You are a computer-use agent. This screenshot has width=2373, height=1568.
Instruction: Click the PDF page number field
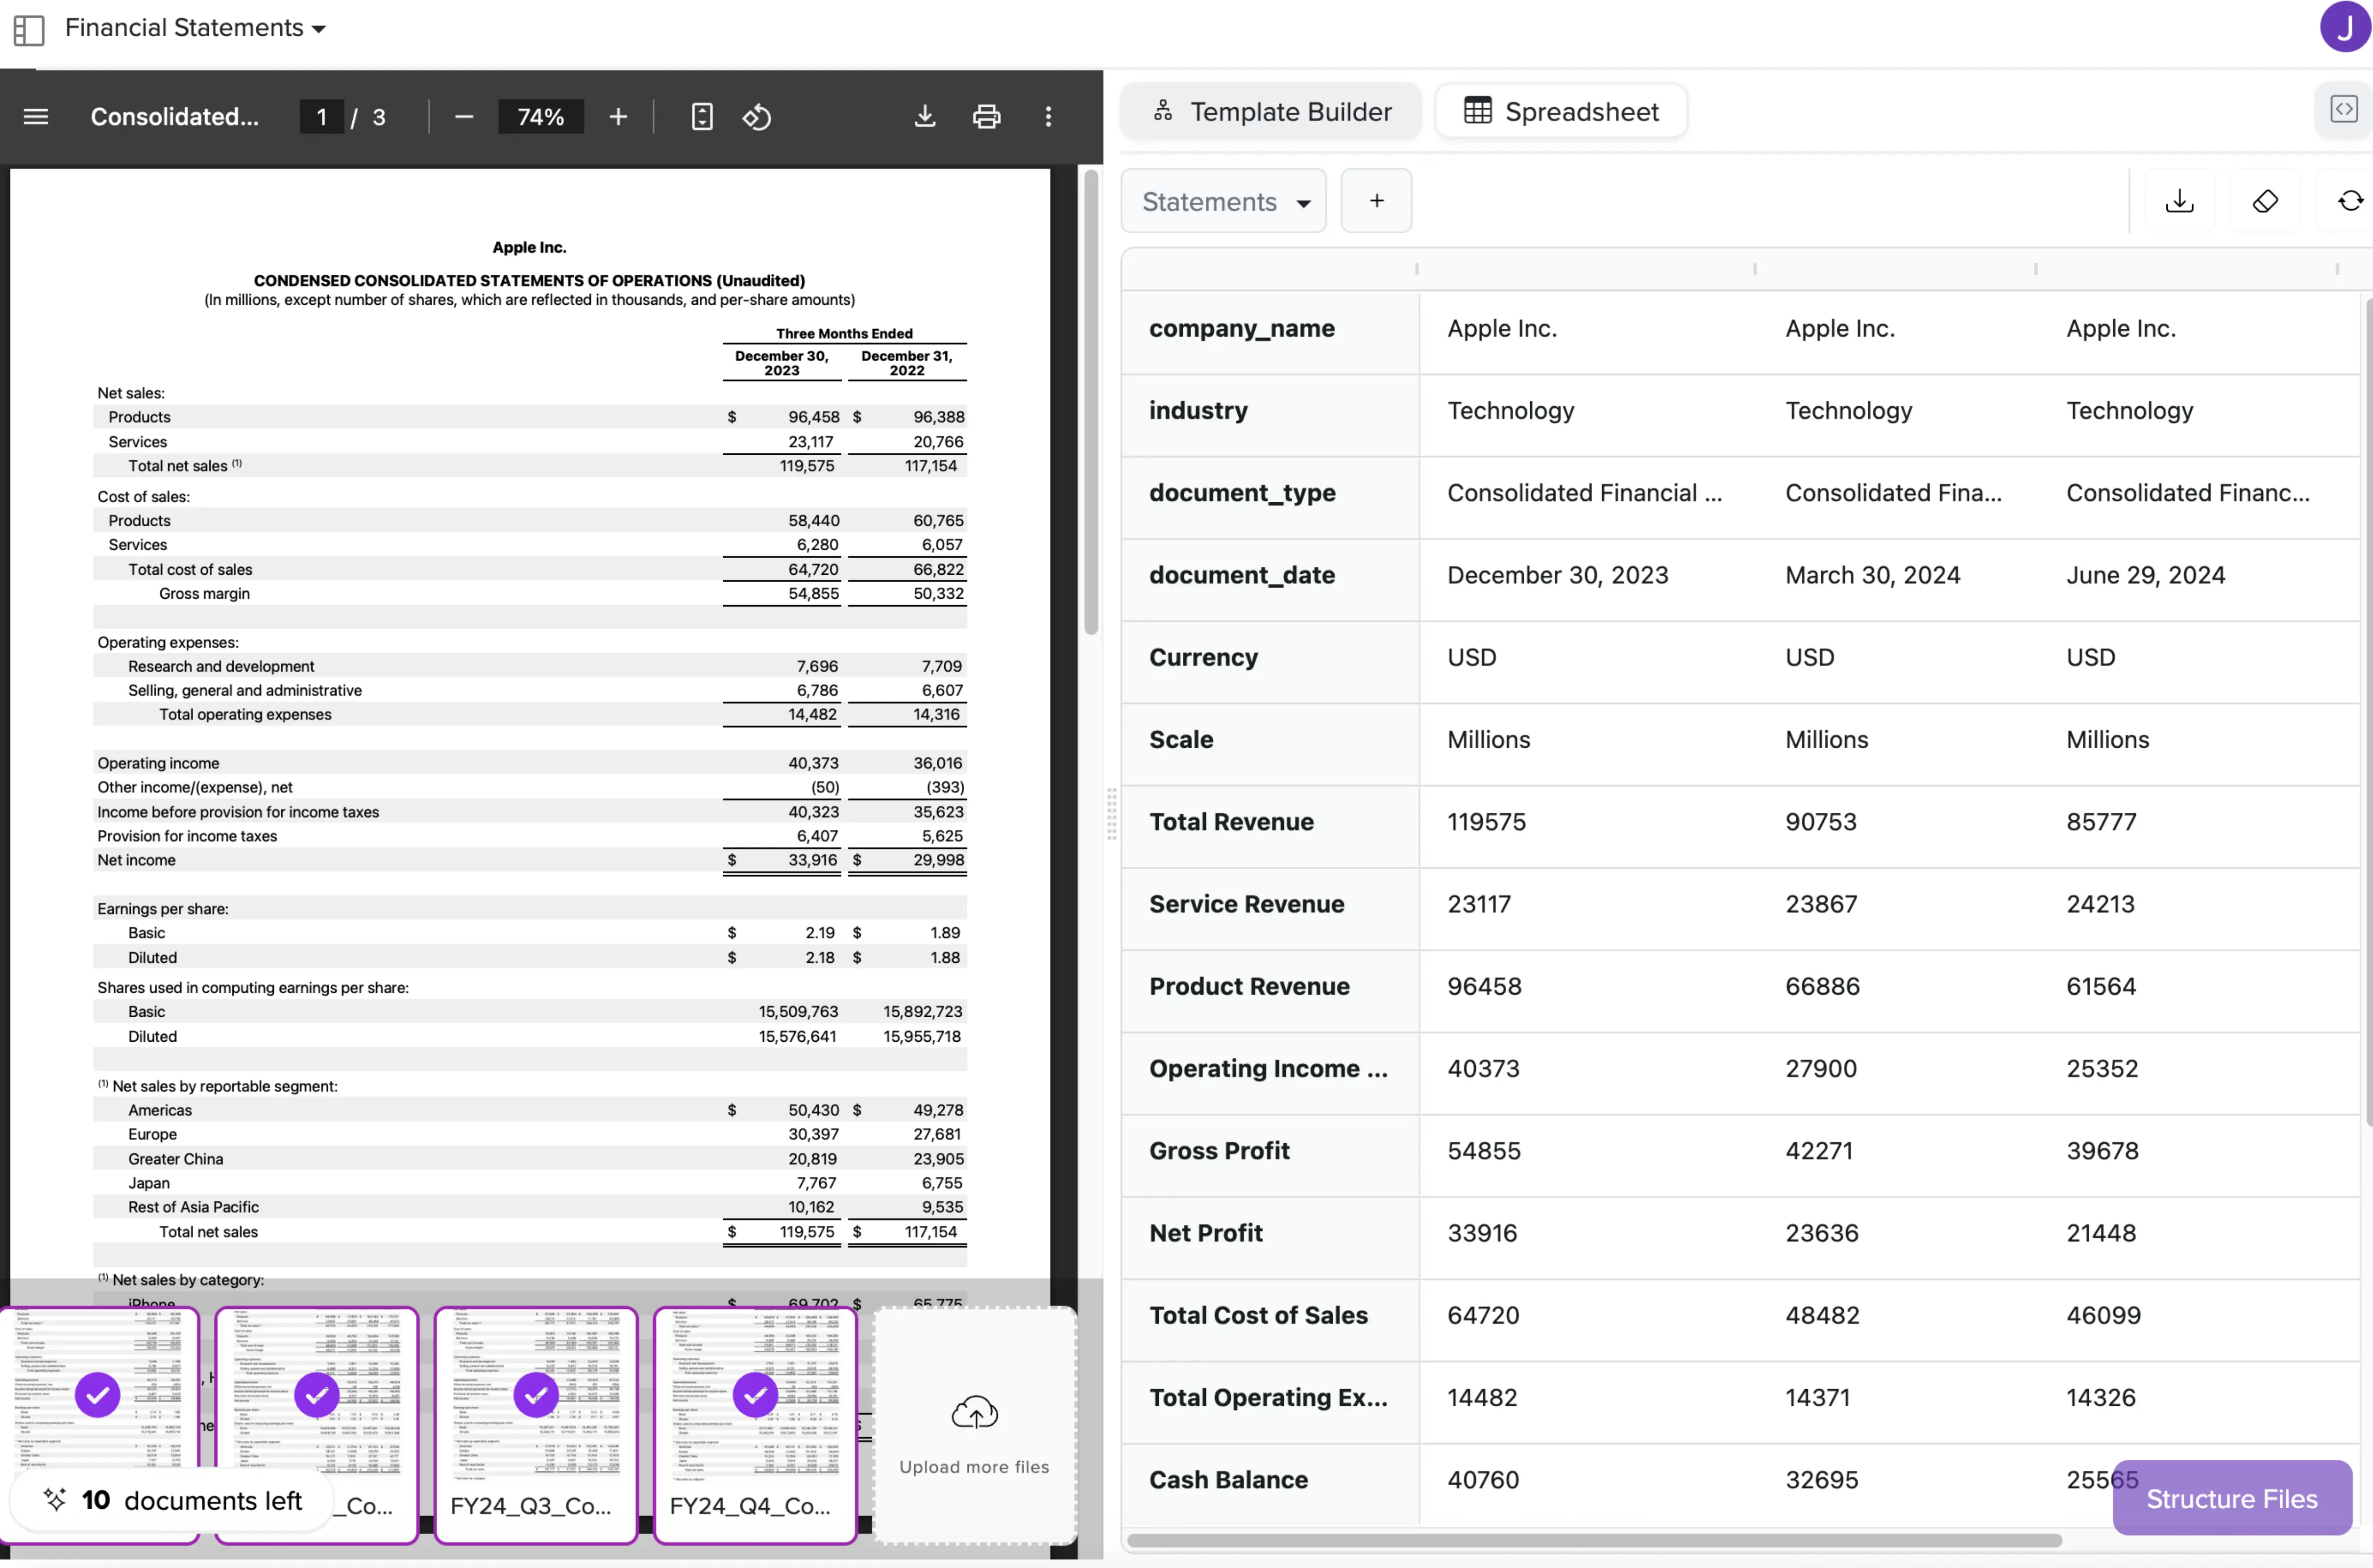321,117
